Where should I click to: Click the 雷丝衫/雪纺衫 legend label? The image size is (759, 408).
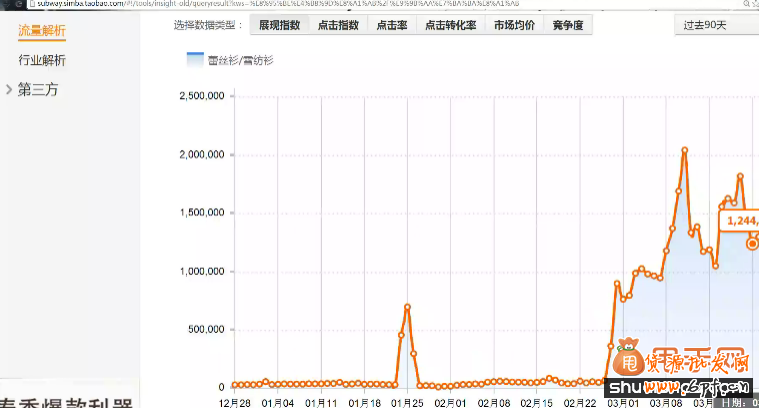240,61
